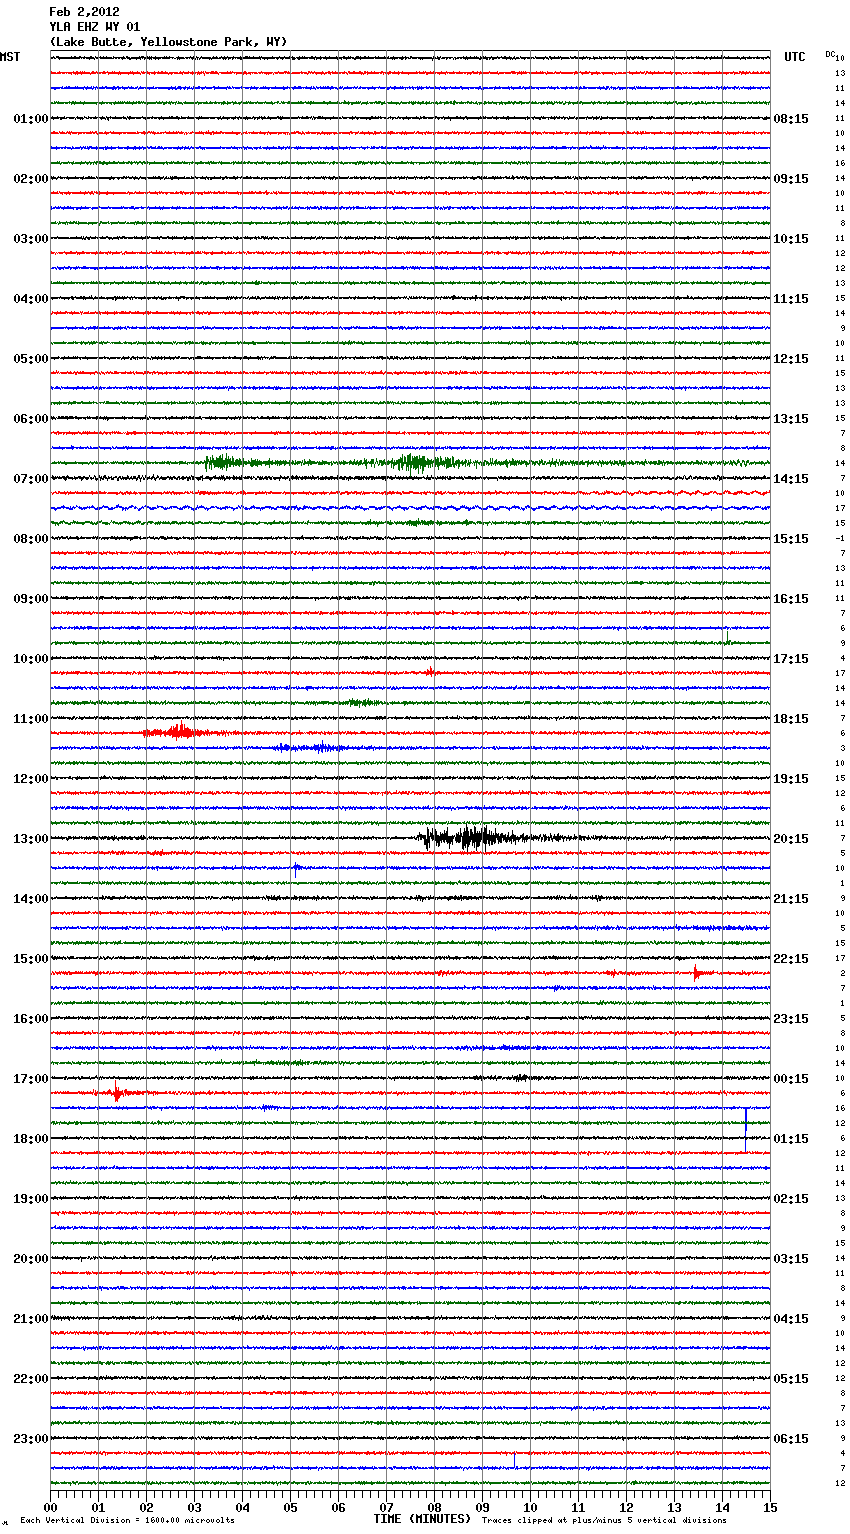Click the 00:15 UTC time label
This screenshot has width=850, height=1534.
tap(791, 1079)
